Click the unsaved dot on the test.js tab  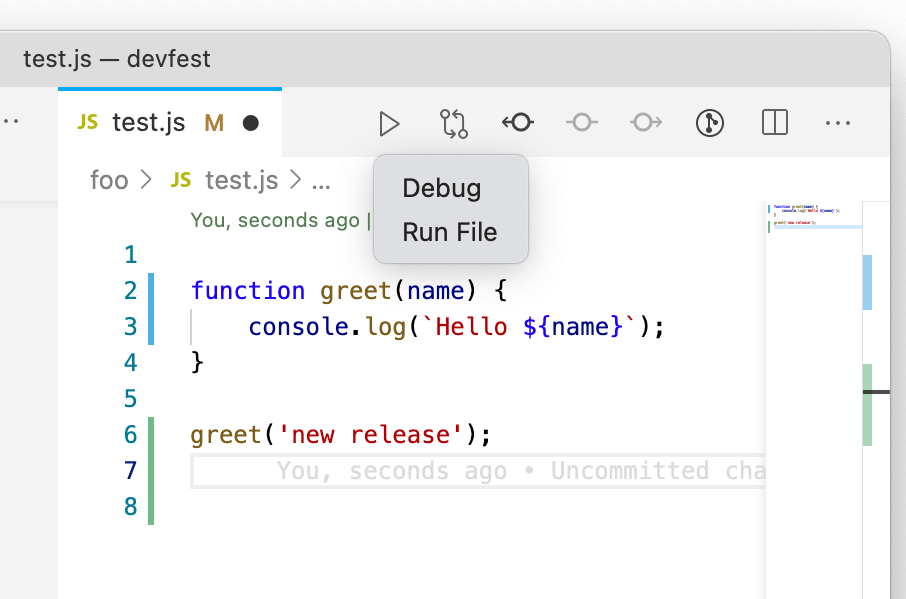tap(251, 123)
